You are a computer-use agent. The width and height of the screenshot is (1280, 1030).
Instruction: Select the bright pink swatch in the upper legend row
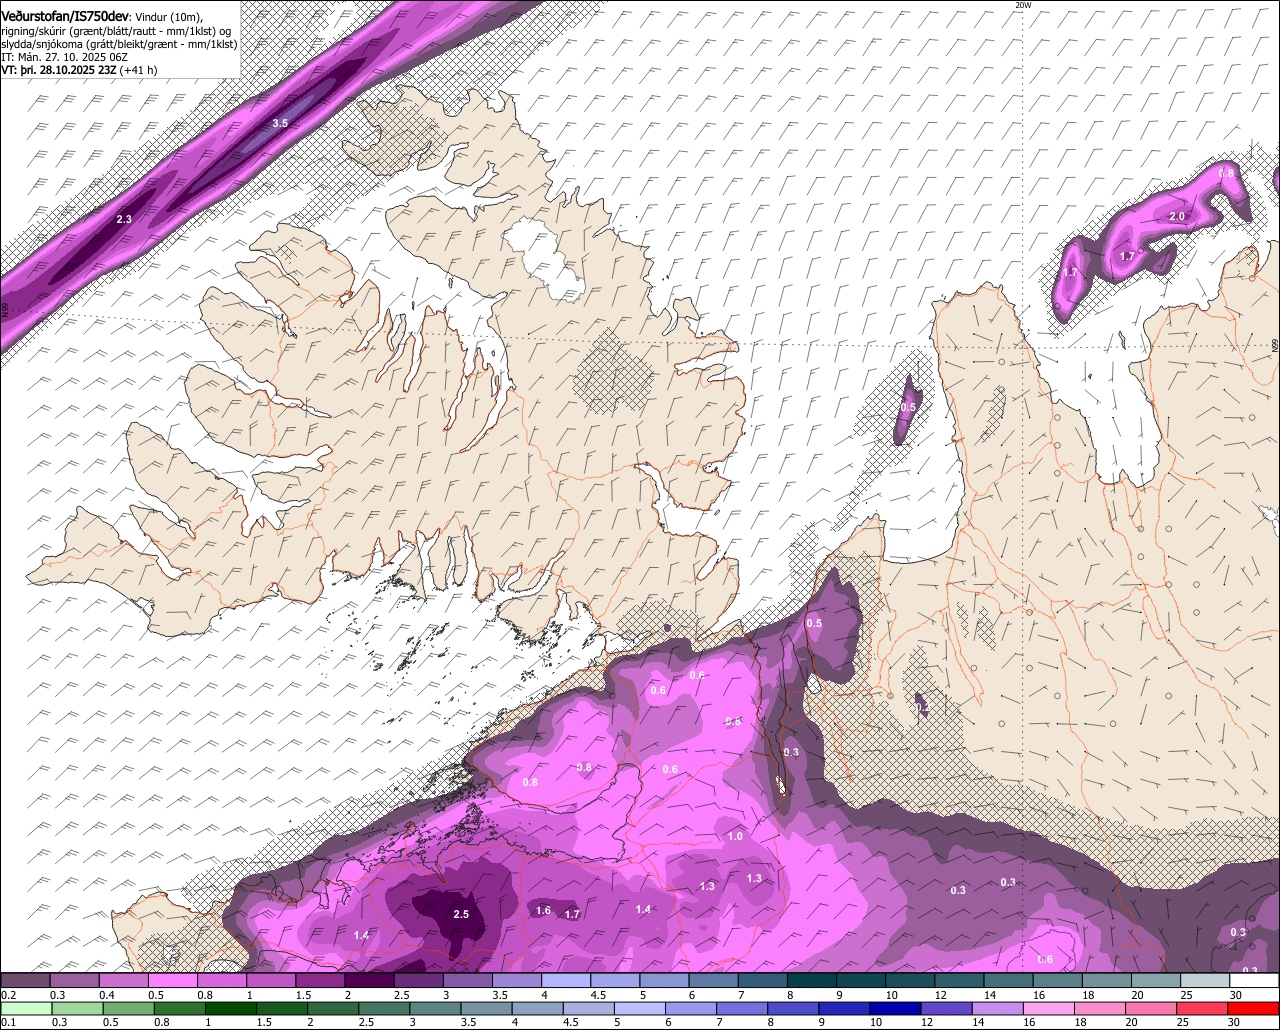point(173,980)
